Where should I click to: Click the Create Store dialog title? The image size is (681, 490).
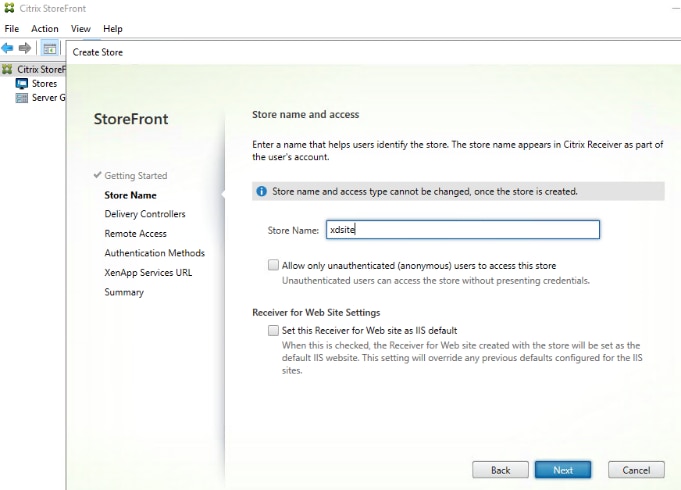point(98,53)
